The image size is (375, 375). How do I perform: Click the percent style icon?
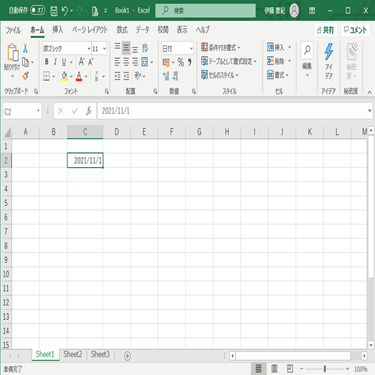pyautogui.click(x=181, y=62)
